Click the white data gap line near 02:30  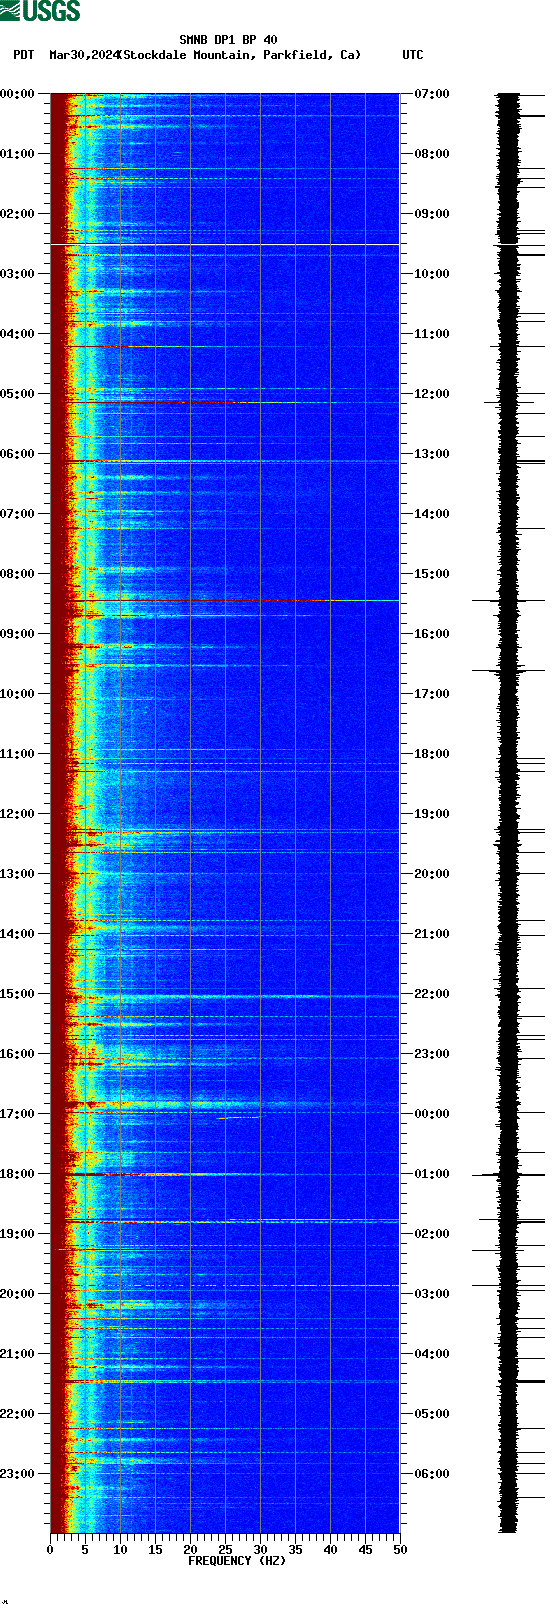(x=225, y=244)
